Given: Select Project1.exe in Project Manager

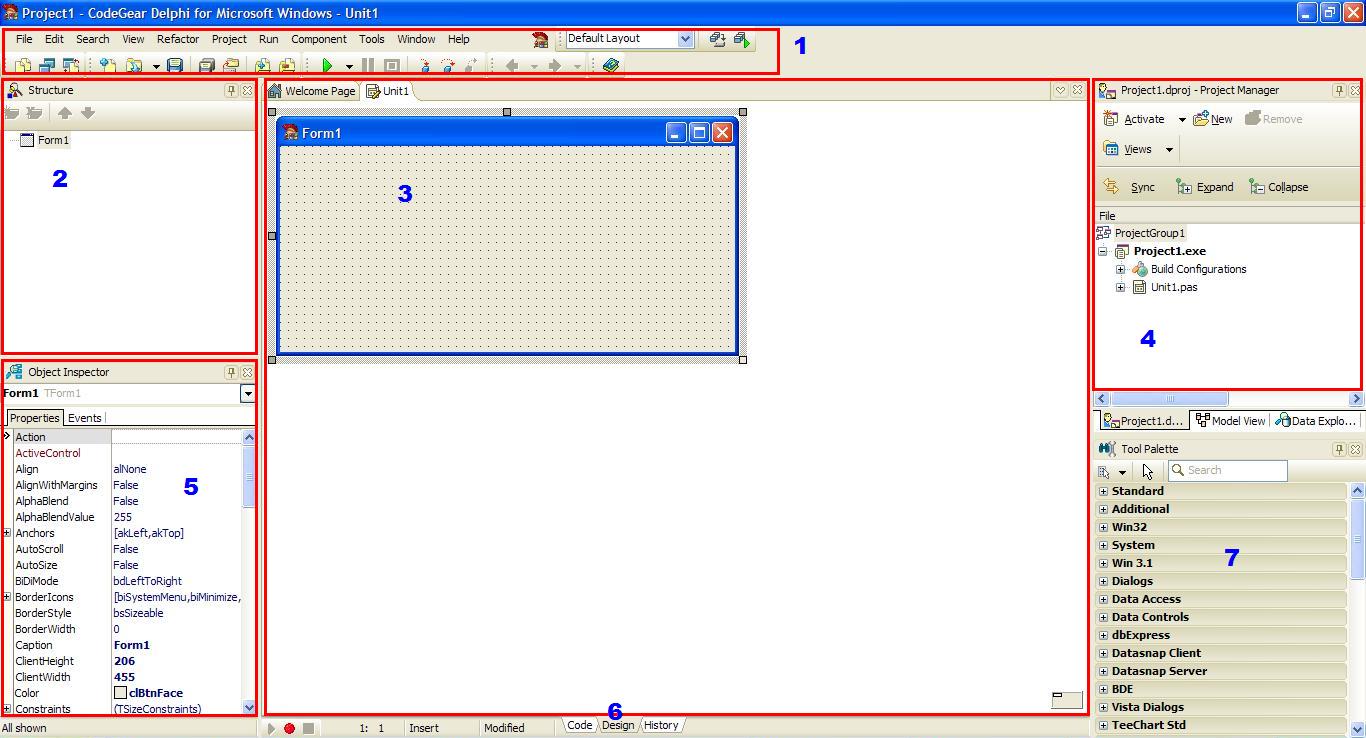Looking at the screenshot, I should tap(1169, 251).
